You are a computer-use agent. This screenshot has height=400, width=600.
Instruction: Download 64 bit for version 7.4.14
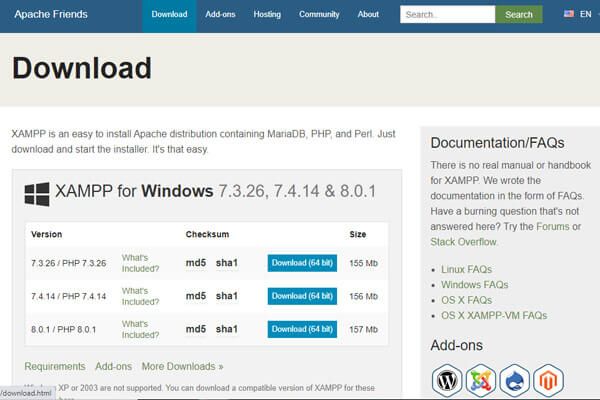point(302,296)
